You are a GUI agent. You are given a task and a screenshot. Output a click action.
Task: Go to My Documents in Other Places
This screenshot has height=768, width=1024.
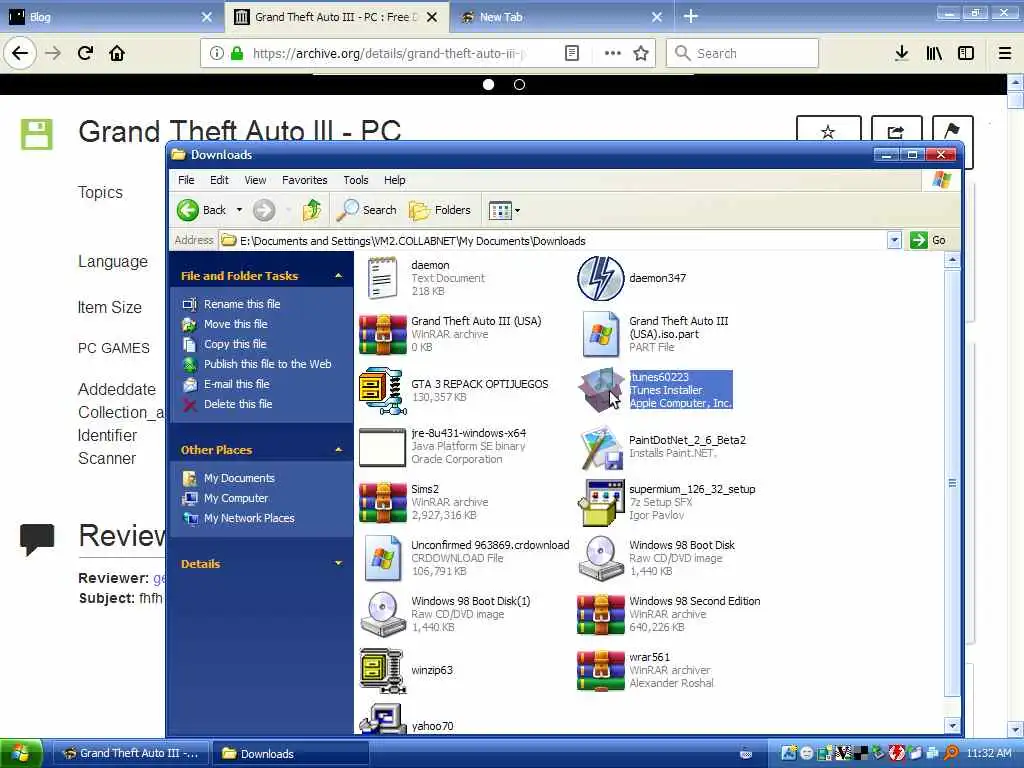[x=239, y=478]
